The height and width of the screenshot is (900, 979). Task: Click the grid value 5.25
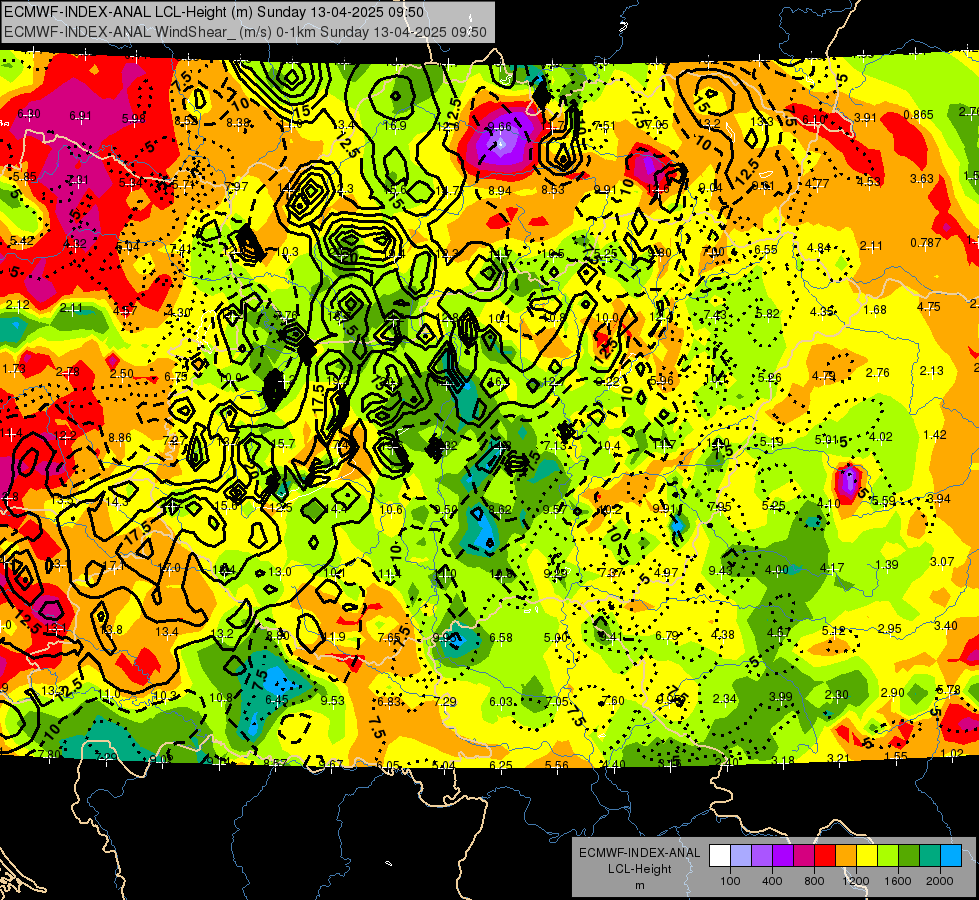pyautogui.click(x=774, y=506)
